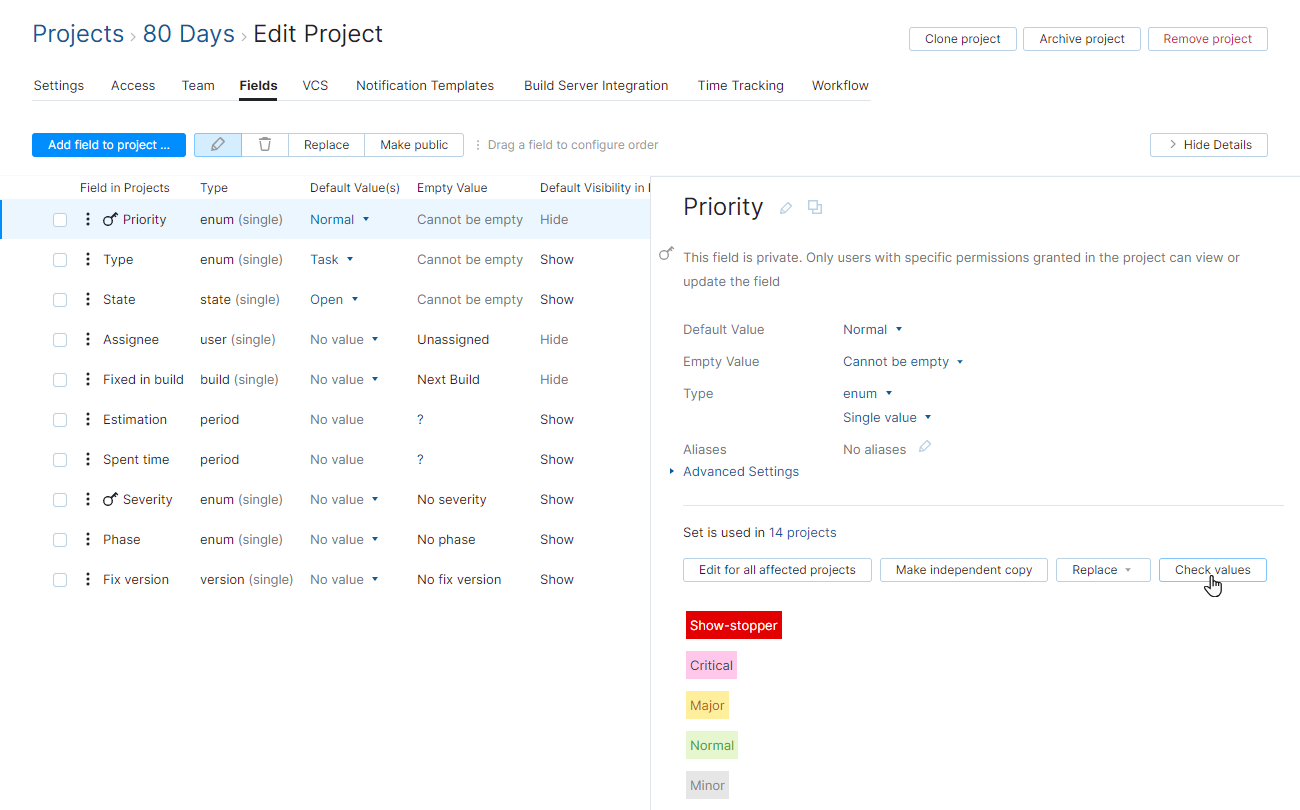Image resolution: width=1300 pixels, height=810 pixels.
Task: Click the pencil icon next to Priority heading
Action: (785, 207)
